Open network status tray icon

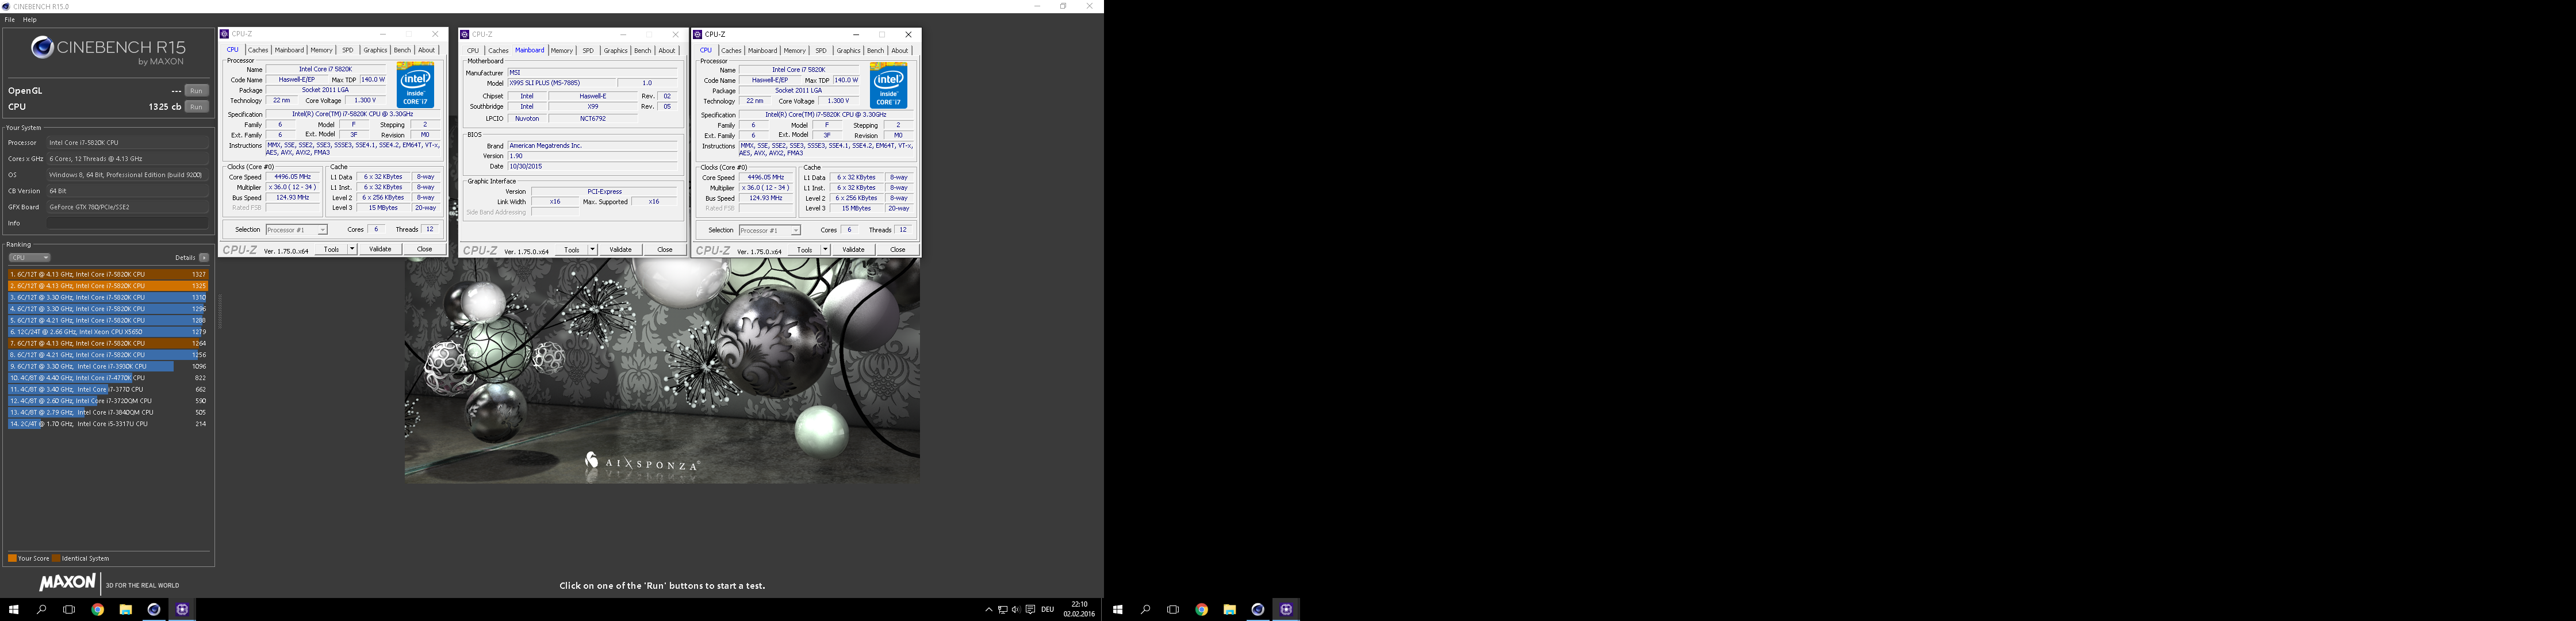click(1002, 609)
